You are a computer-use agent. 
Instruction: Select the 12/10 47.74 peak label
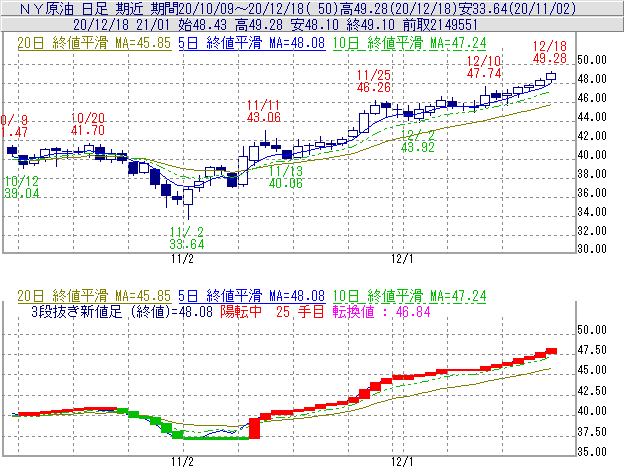(484, 67)
